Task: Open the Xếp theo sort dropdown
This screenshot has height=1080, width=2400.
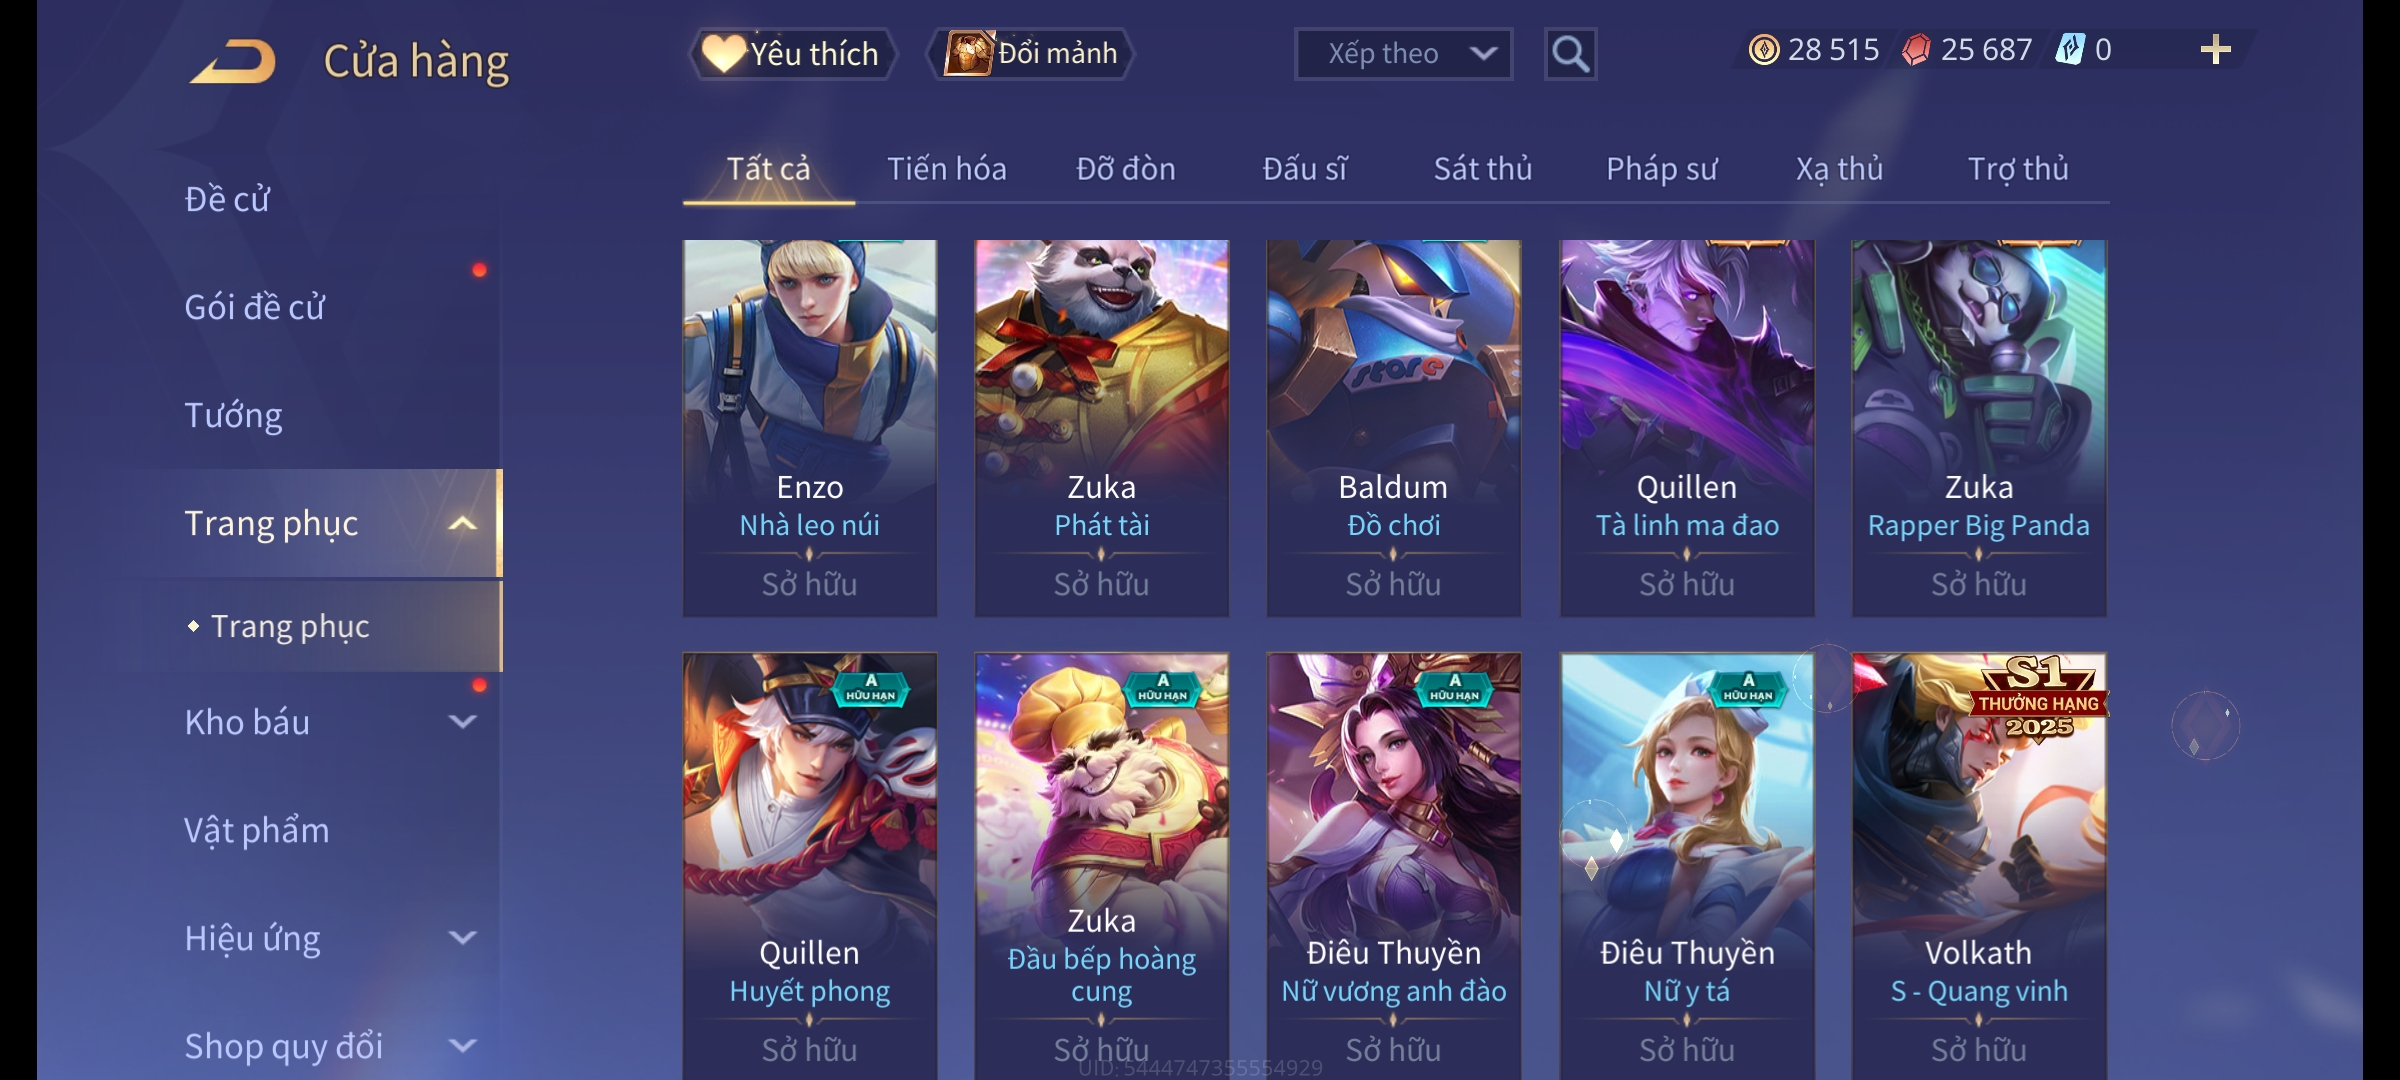Action: pos(1403,54)
